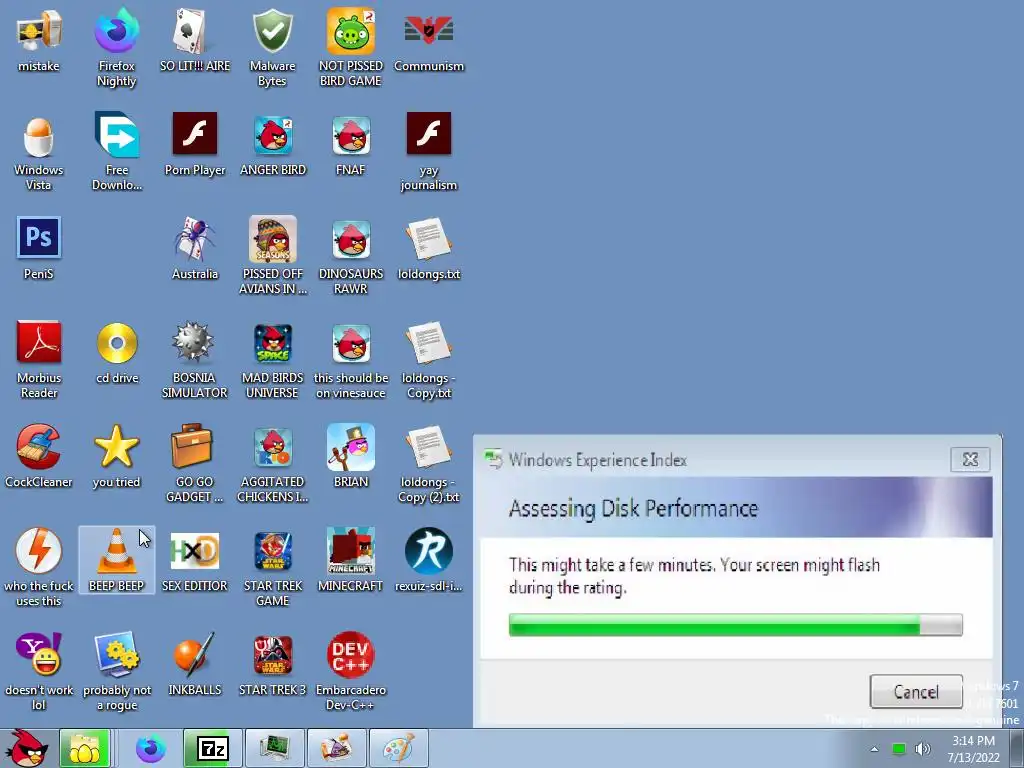Click the green status tray icon
Screen dimensions: 1024x768
click(899, 749)
